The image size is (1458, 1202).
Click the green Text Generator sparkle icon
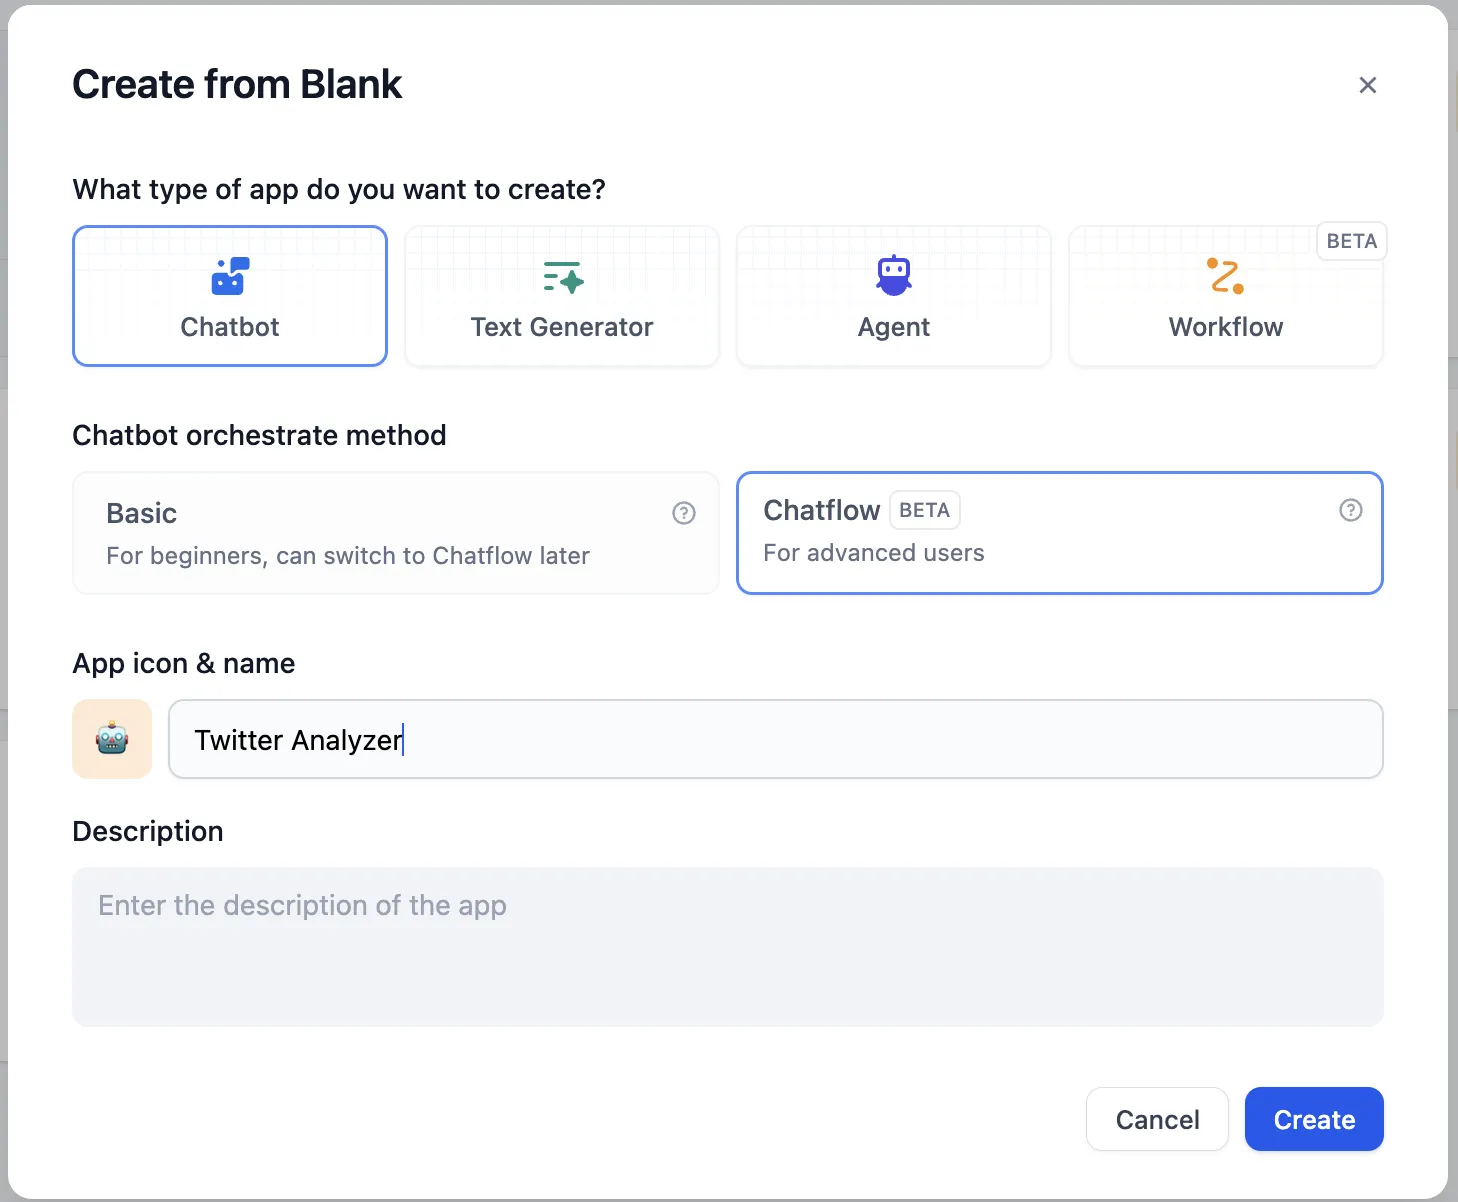click(x=563, y=277)
